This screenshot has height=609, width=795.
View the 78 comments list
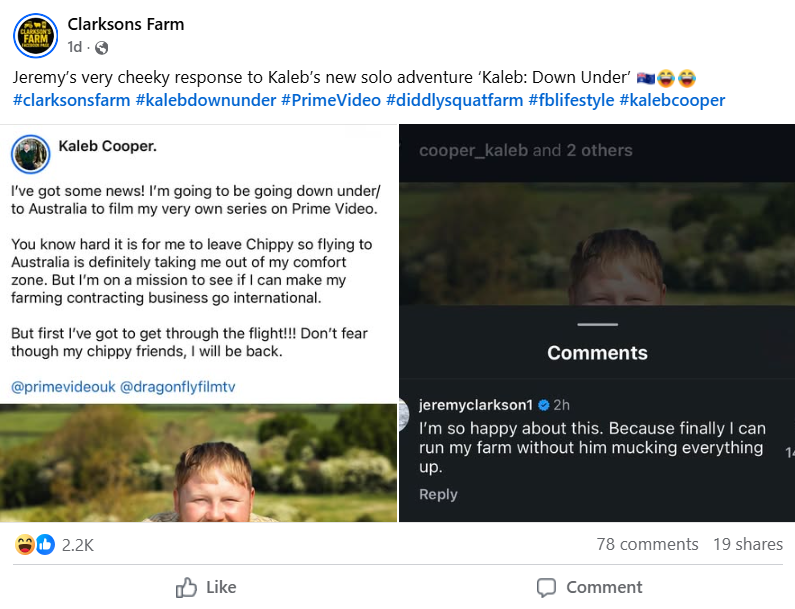click(x=647, y=544)
